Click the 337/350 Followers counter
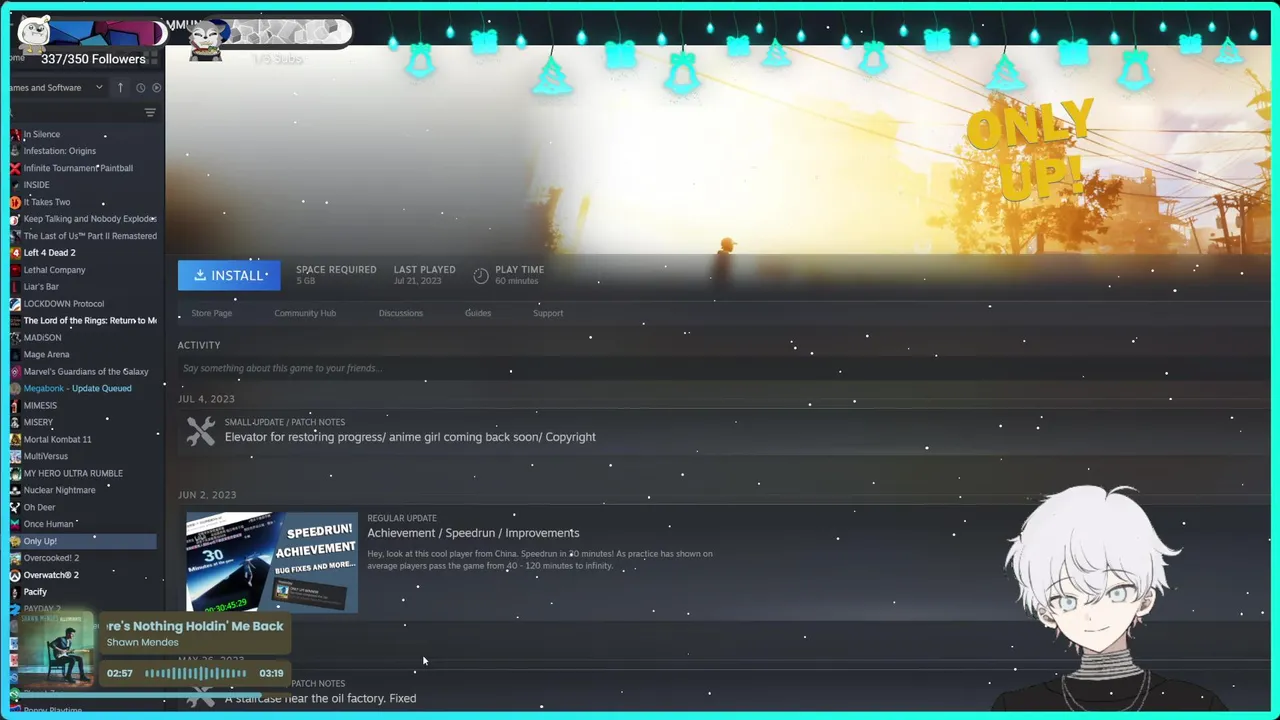 tap(93, 59)
